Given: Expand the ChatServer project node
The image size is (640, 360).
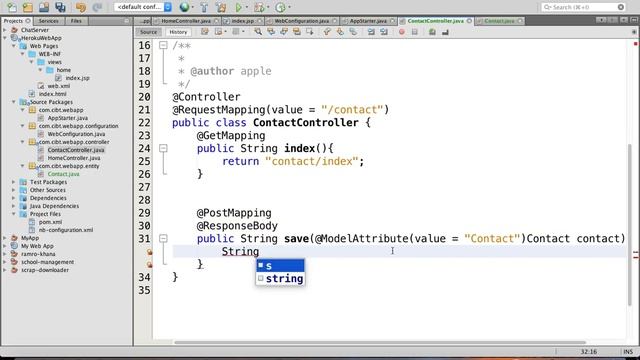Looking at the screenshot, I should [5, 30].
